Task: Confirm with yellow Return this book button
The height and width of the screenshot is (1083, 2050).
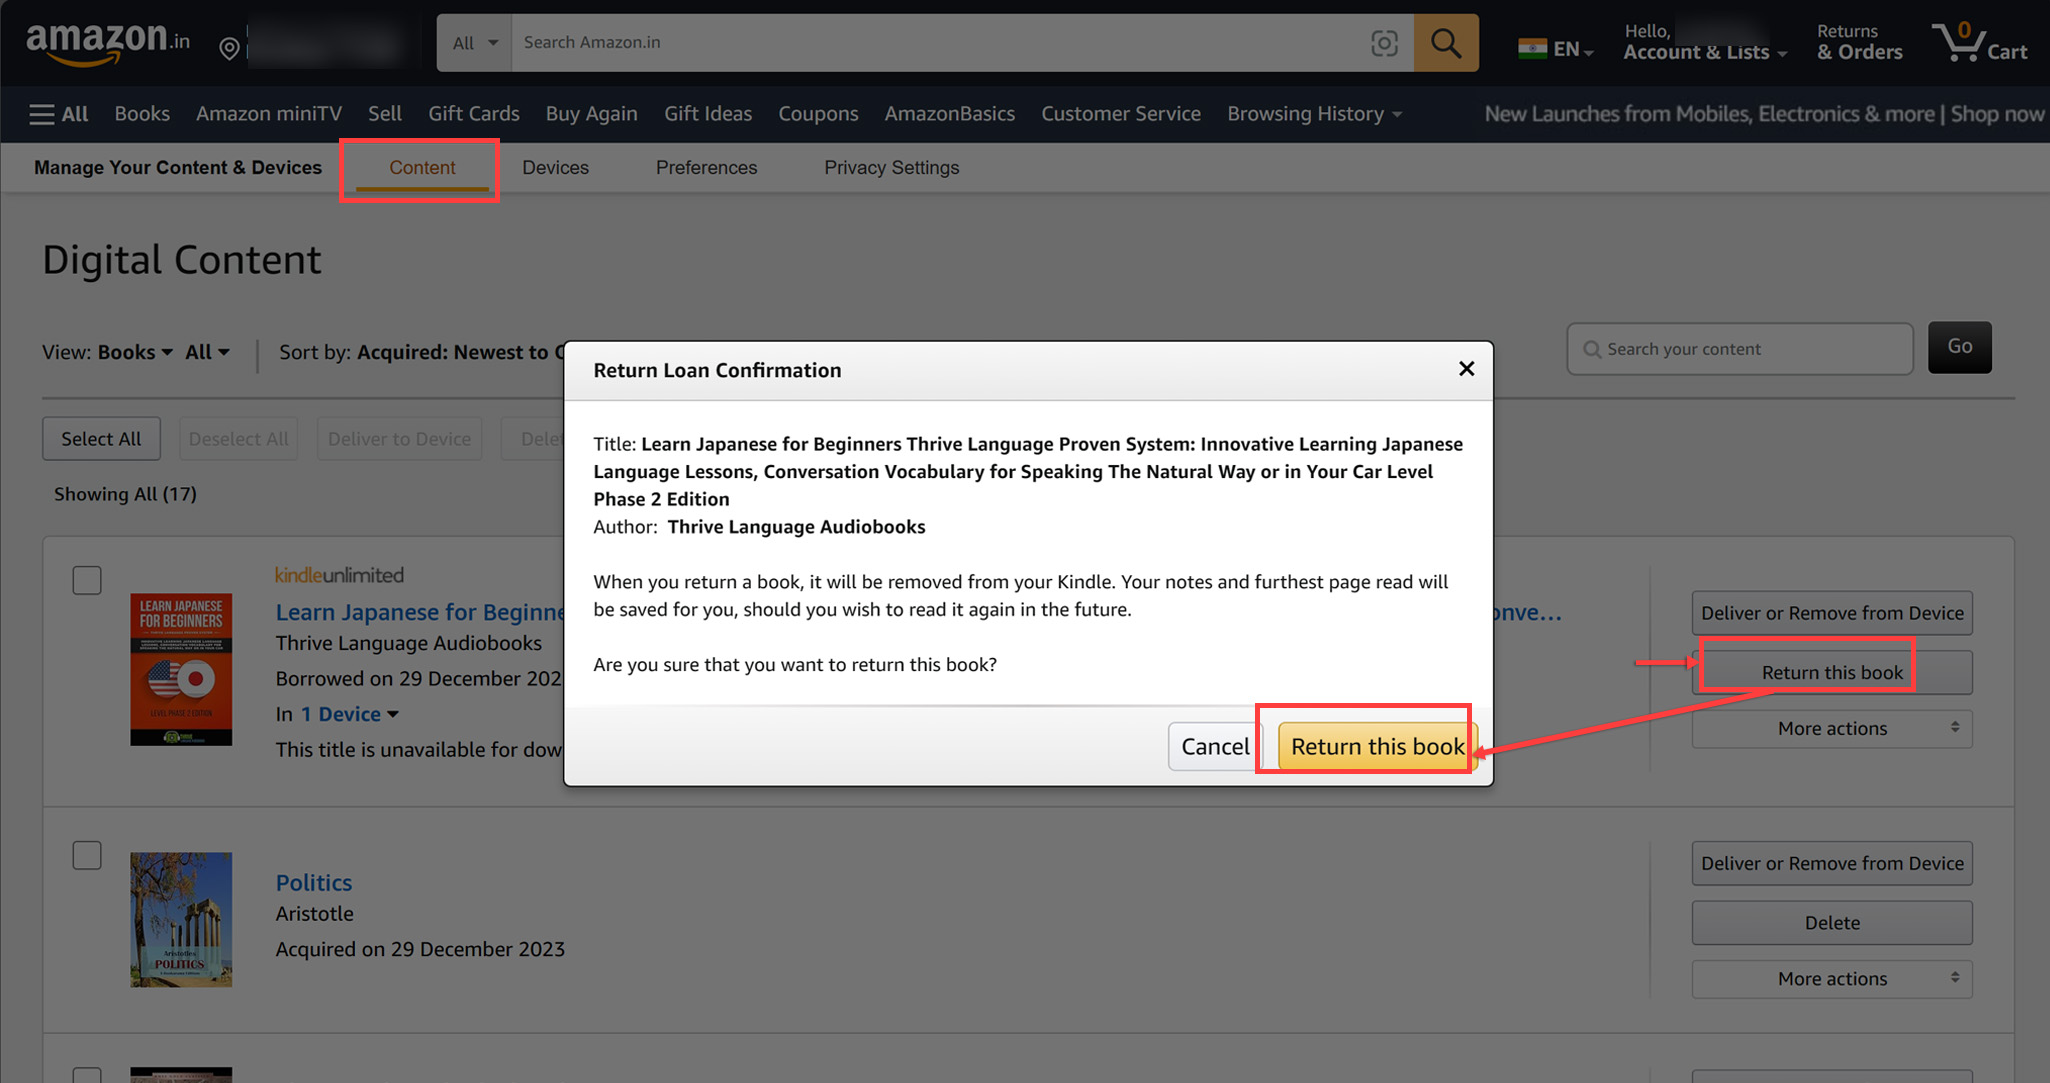Action: (x=1377, y=746)
